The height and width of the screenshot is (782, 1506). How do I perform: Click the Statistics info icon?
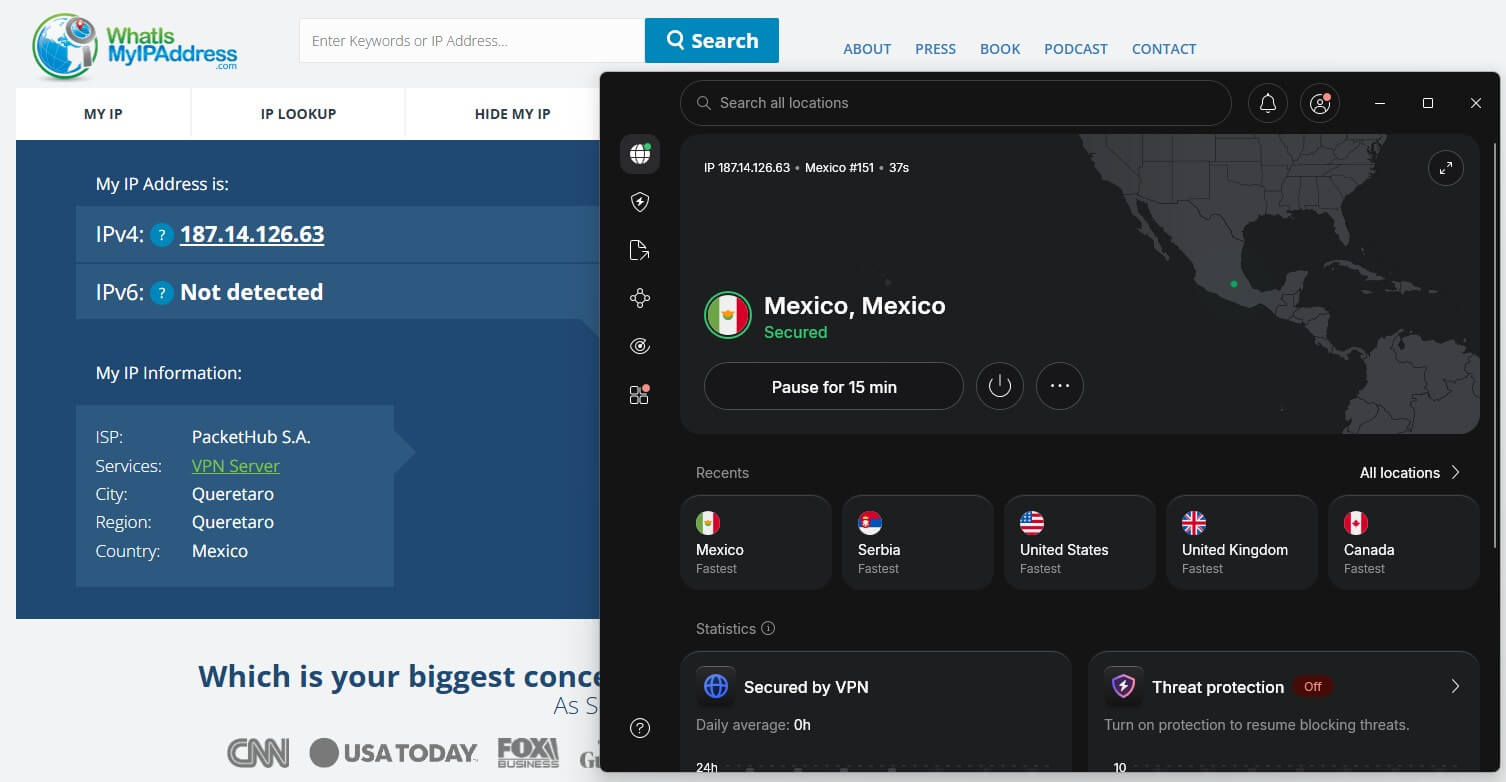click(768, 629)
